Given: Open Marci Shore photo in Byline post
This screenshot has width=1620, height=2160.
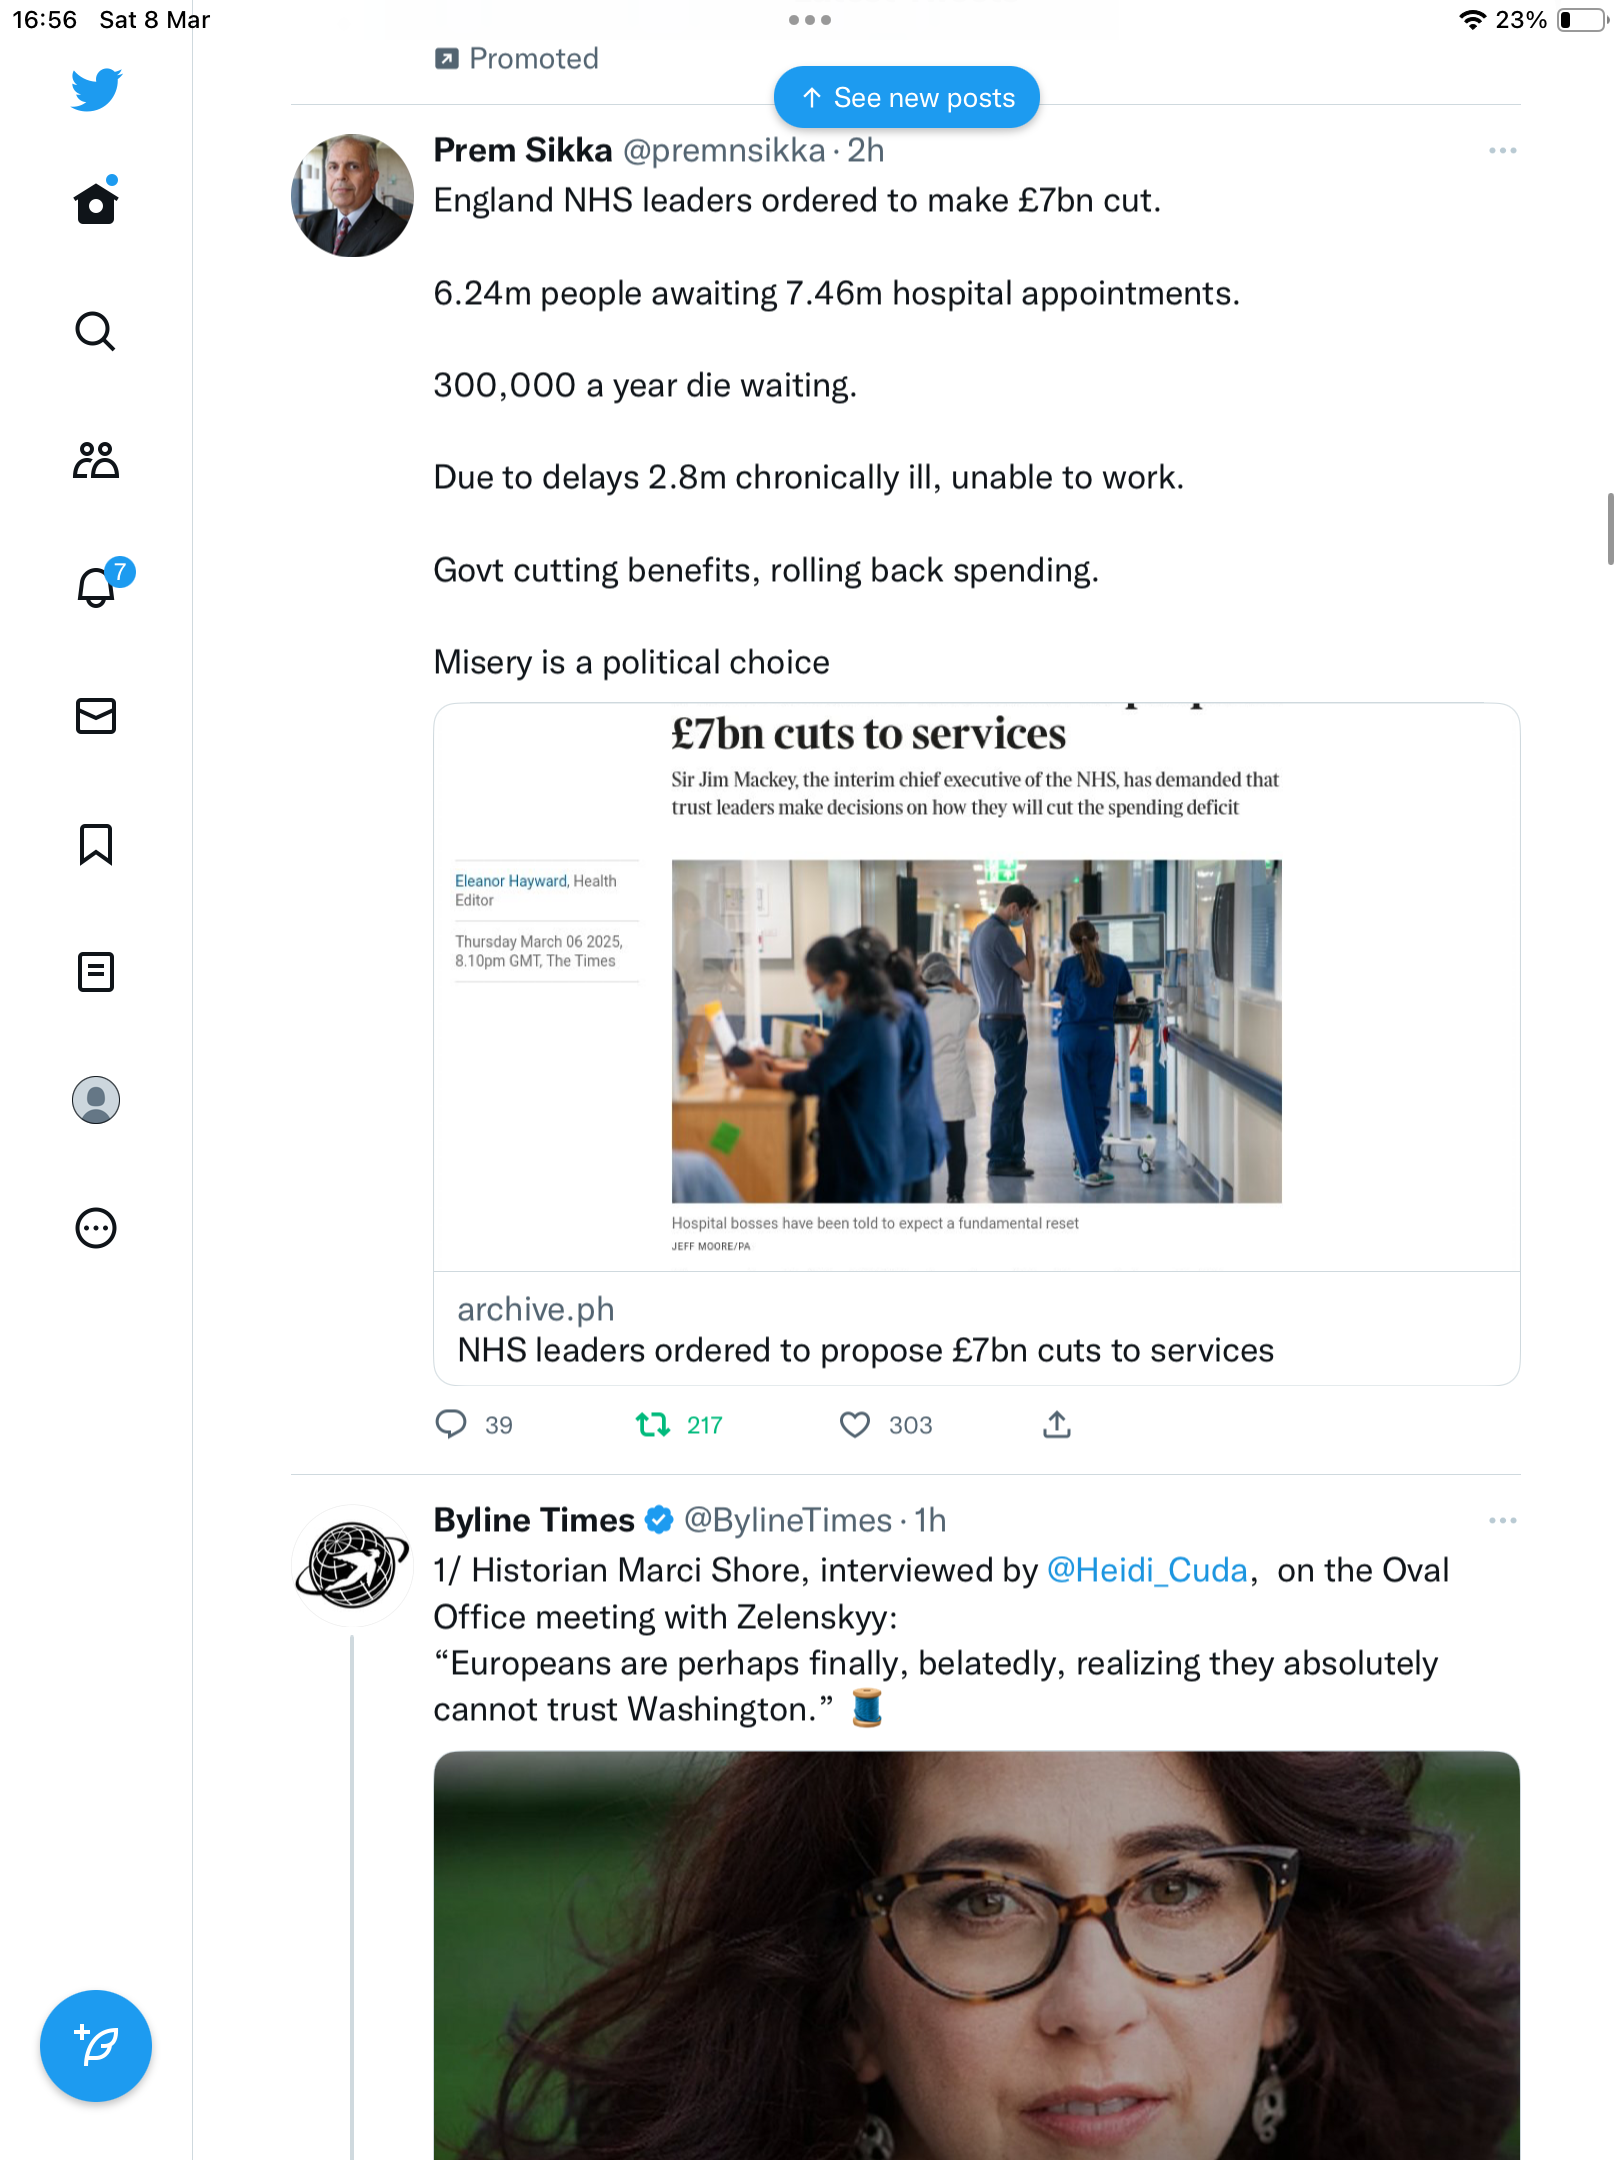Looking at the screenshot, I should coord(976,1955).
